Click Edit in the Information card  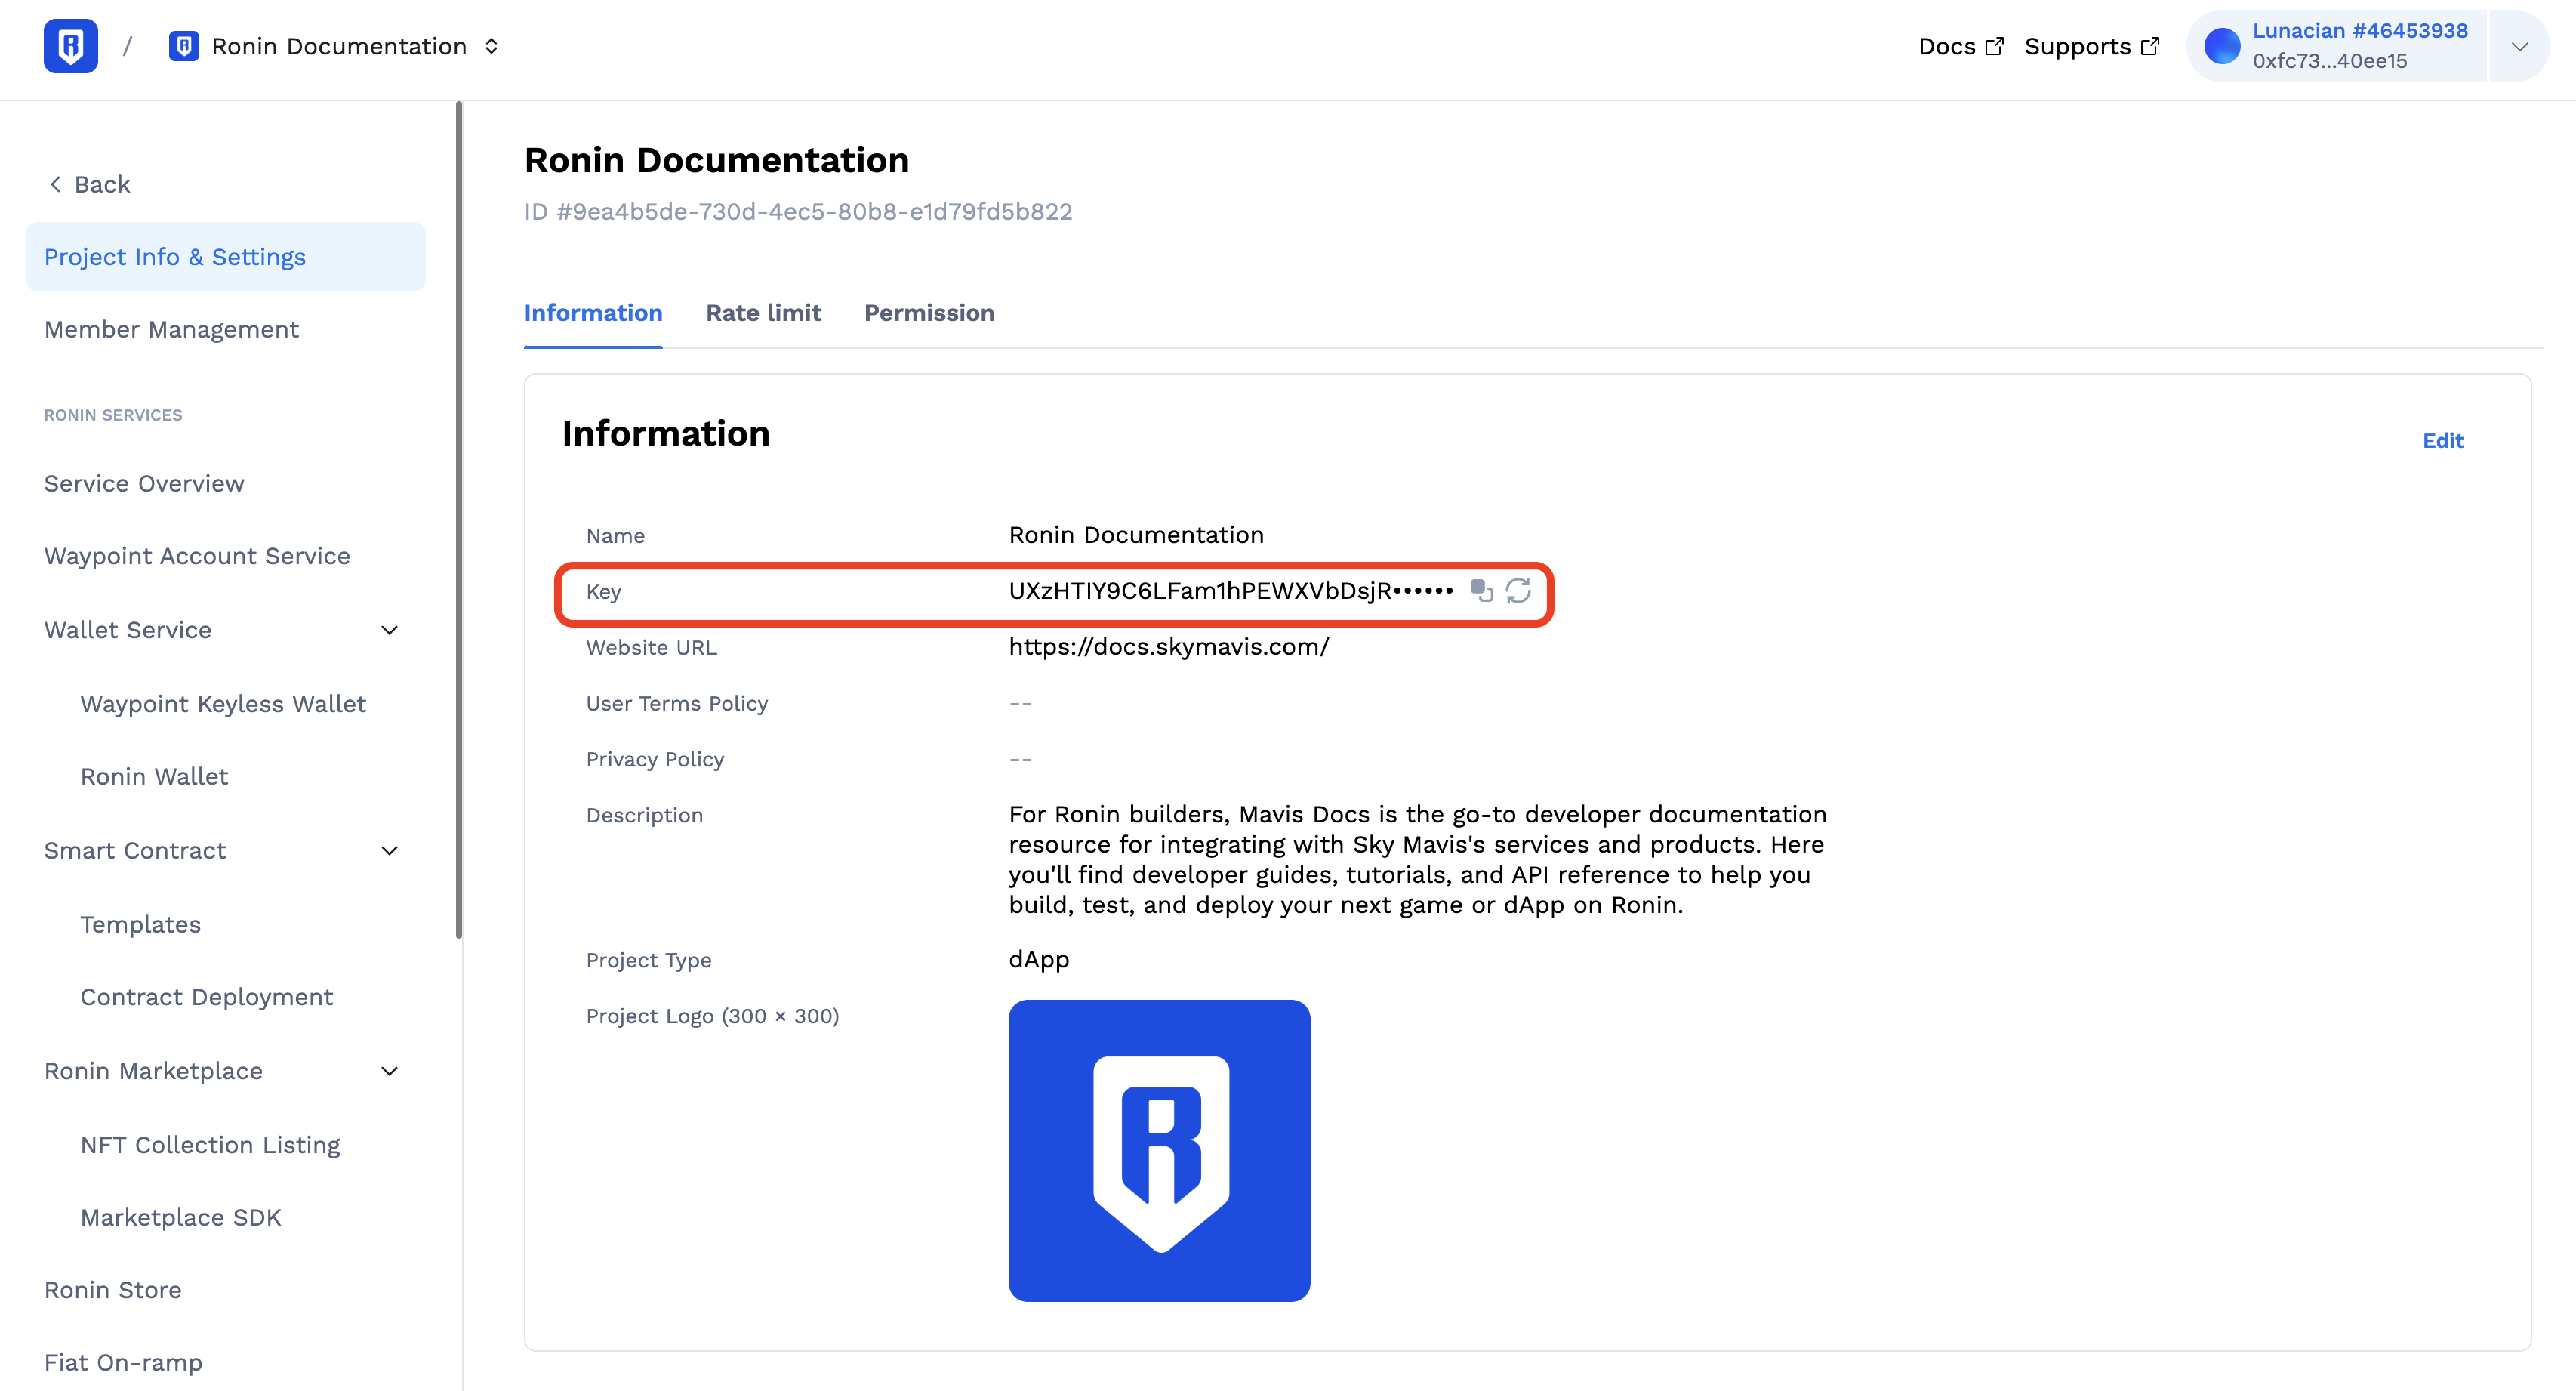click(x=2442, y=440)
